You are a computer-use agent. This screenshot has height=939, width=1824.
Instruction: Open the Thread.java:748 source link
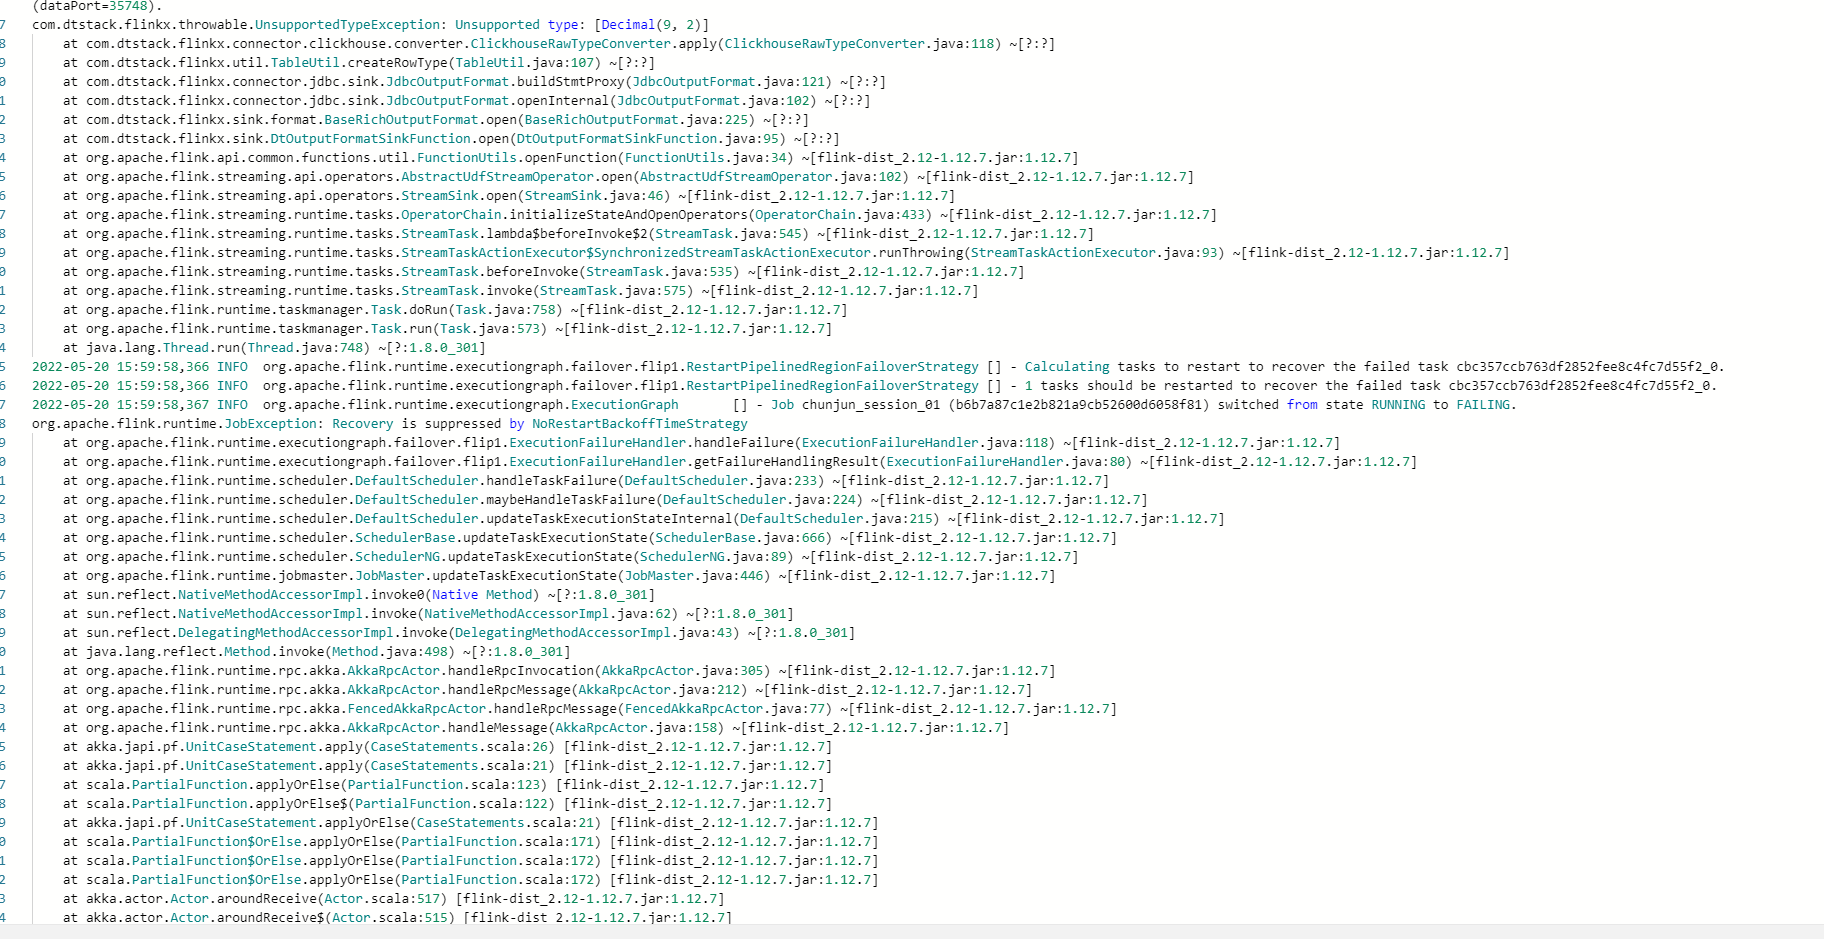tap(310, 347)
